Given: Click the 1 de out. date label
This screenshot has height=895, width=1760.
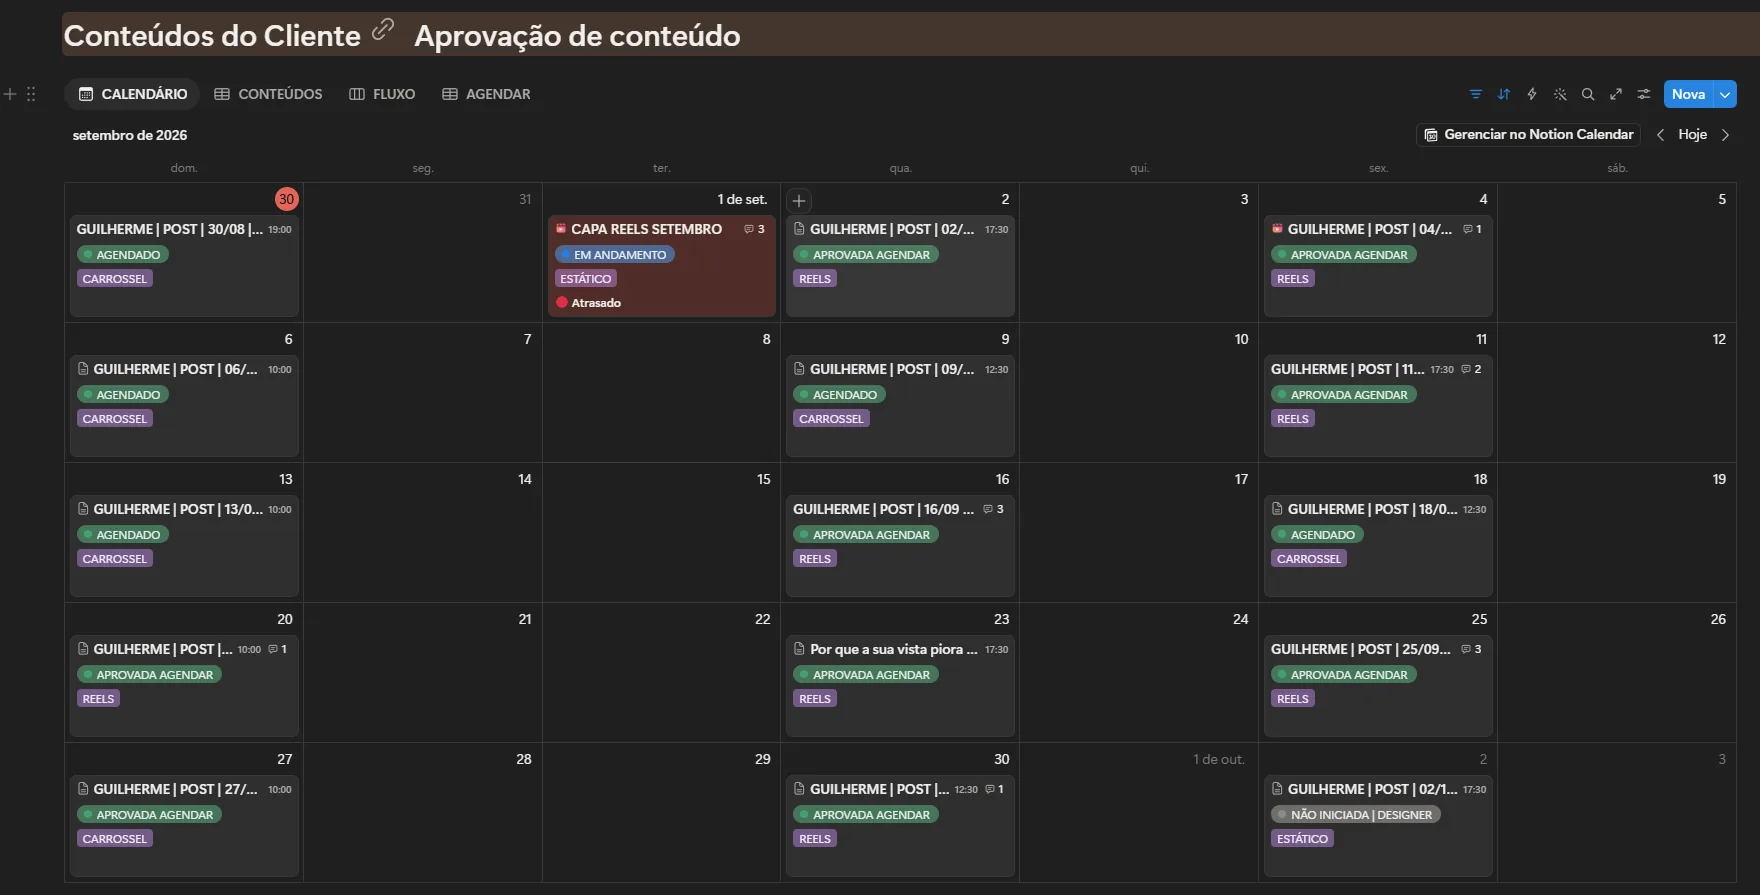Looking at the screenshot, I should point(1219,759).
